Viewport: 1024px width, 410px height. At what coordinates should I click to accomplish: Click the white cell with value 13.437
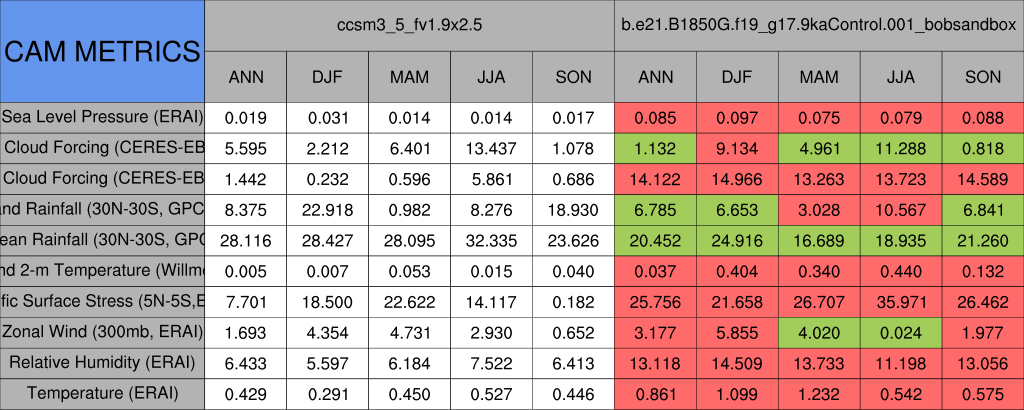click(491, 148)
